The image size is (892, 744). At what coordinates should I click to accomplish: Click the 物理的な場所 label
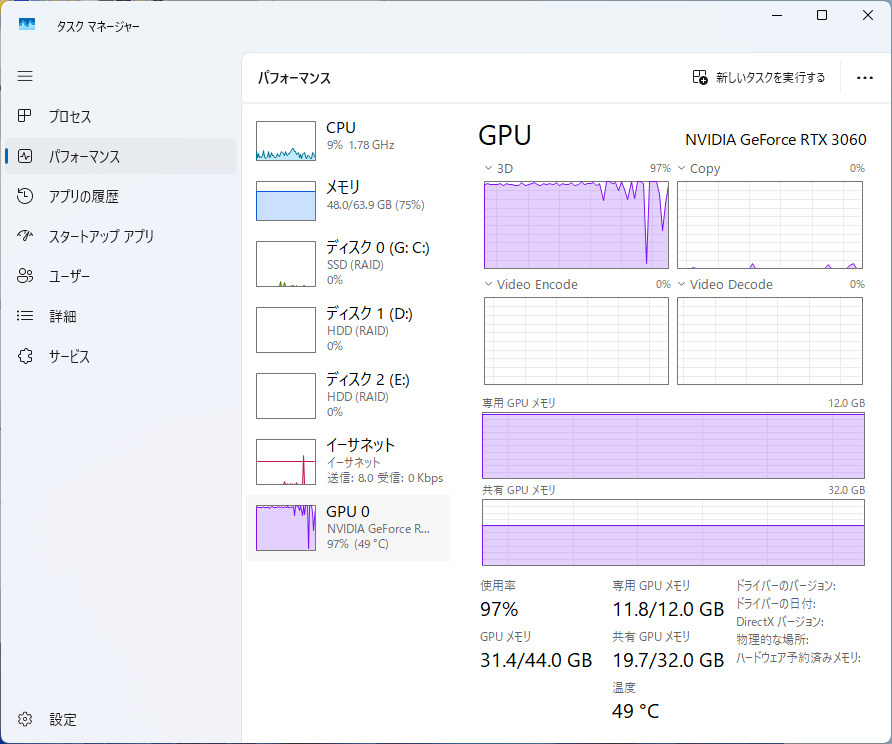point(772,640)
